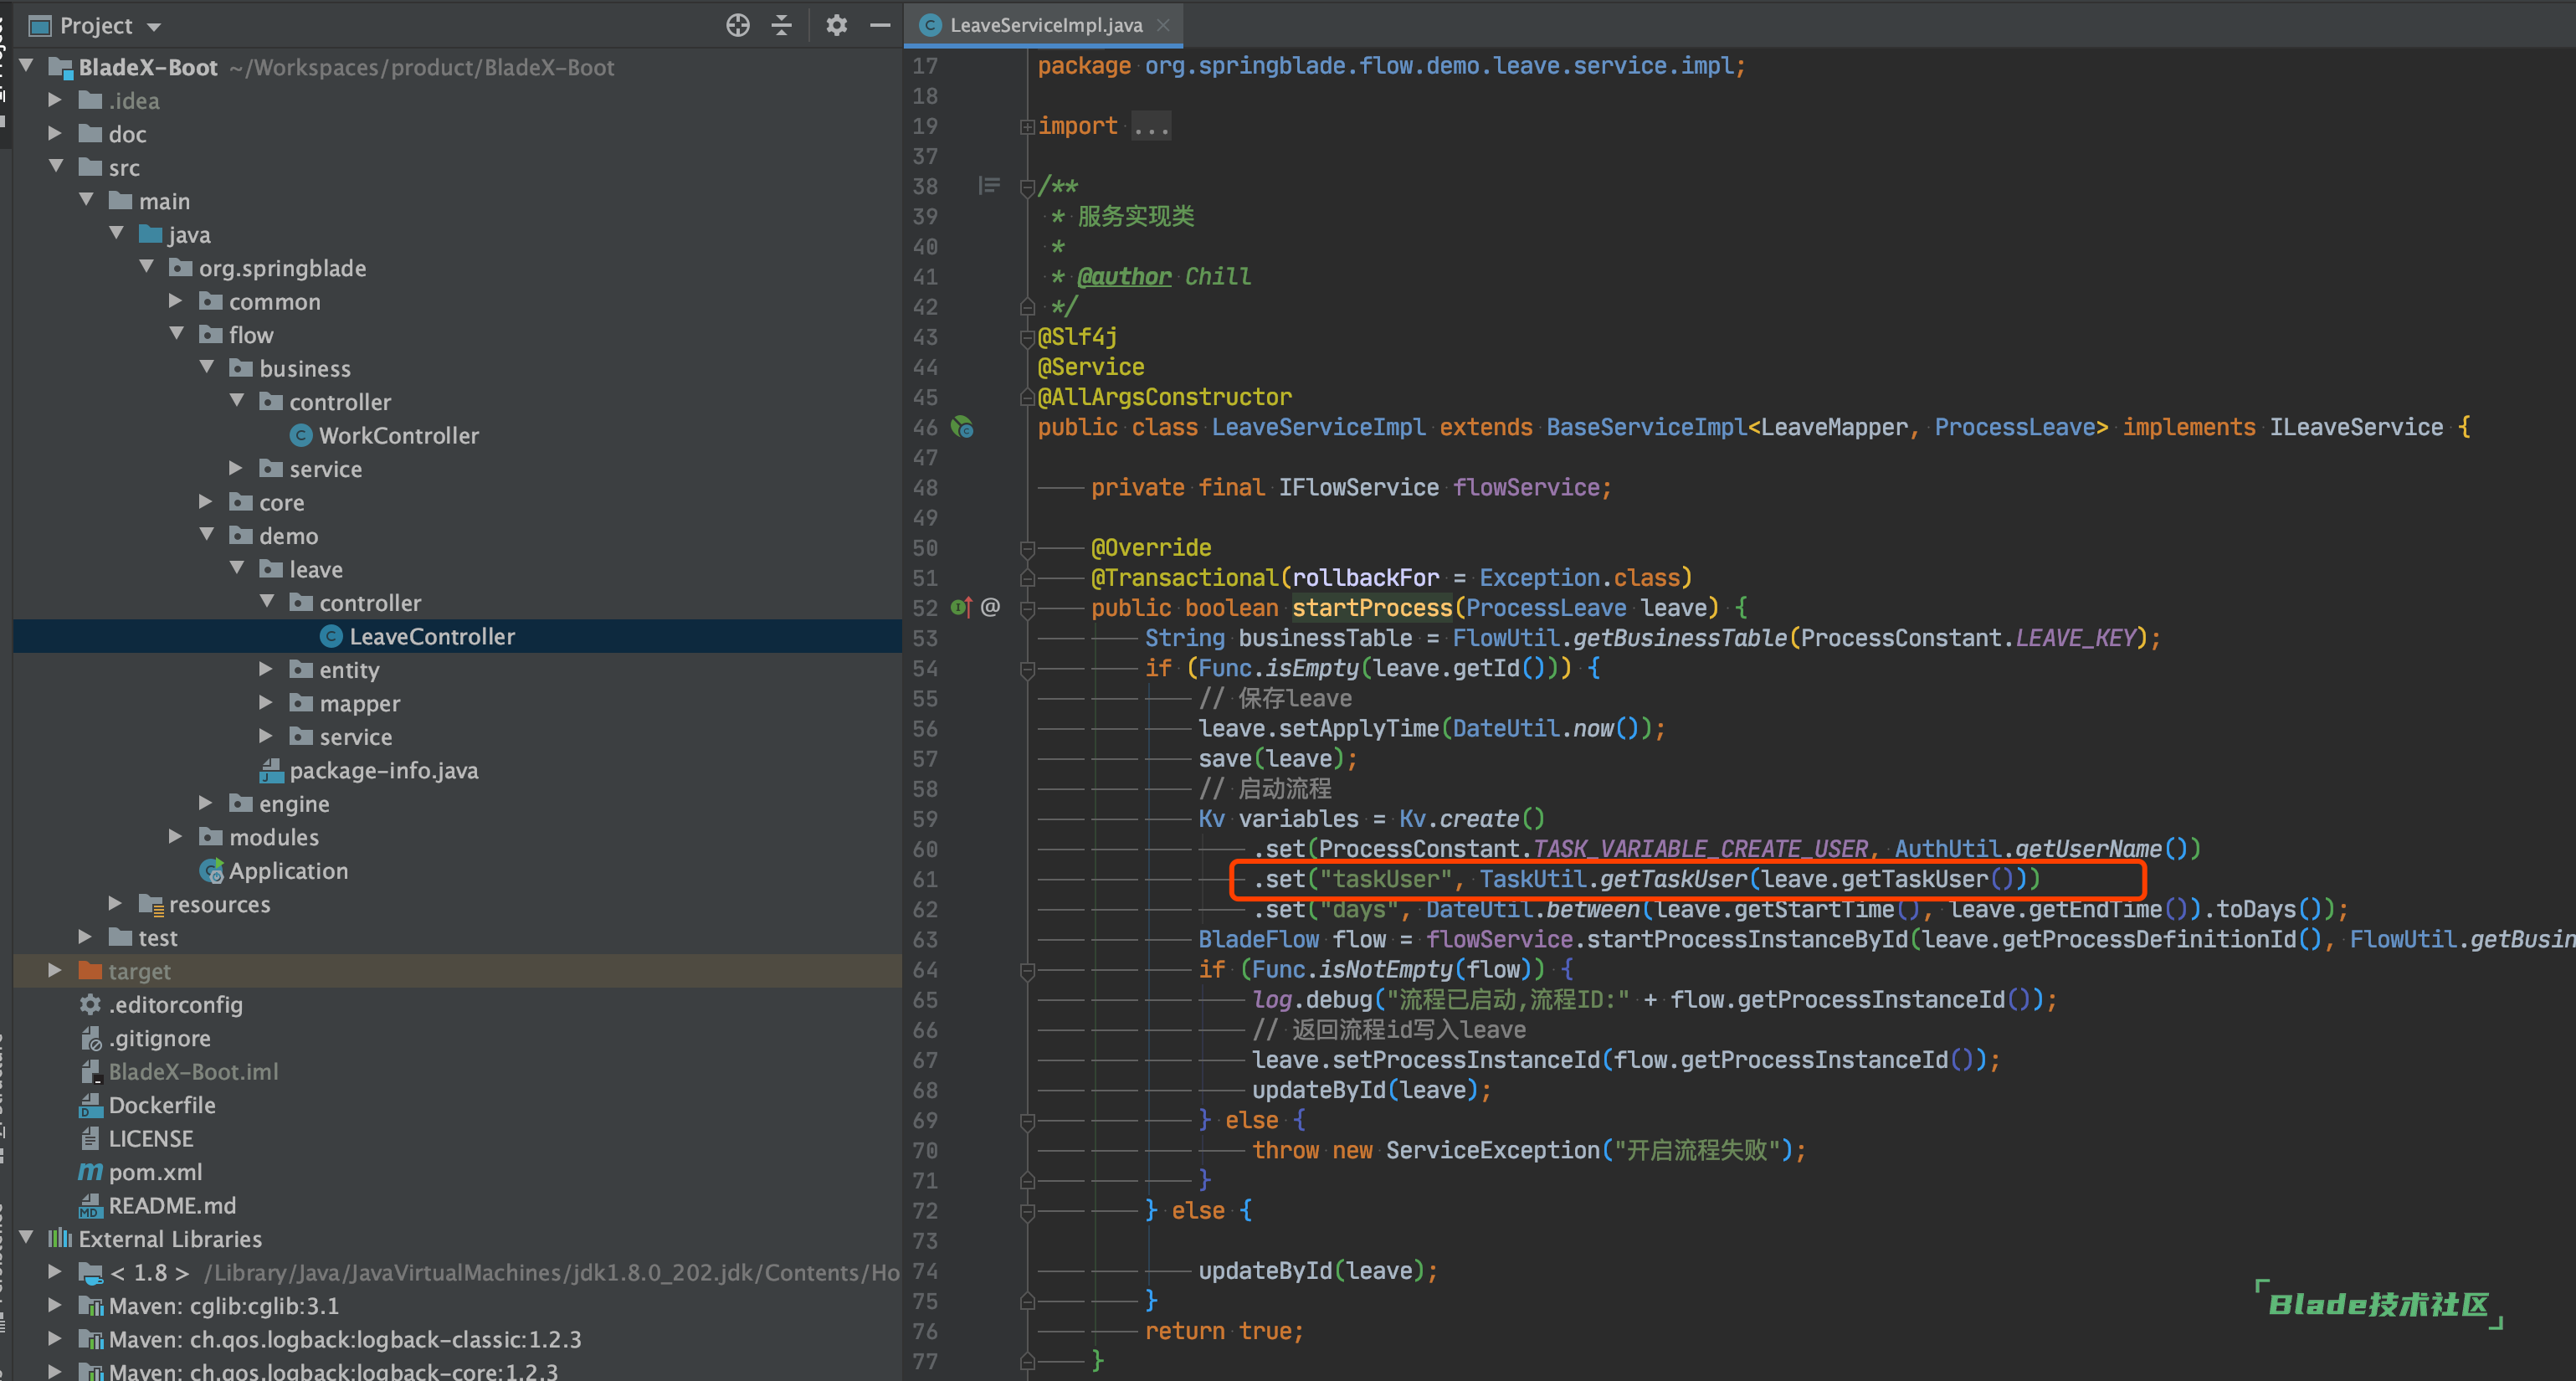Collapse the src folder
The width and height of the screenshot is (2576, 1381).
[x=56, y=166]
